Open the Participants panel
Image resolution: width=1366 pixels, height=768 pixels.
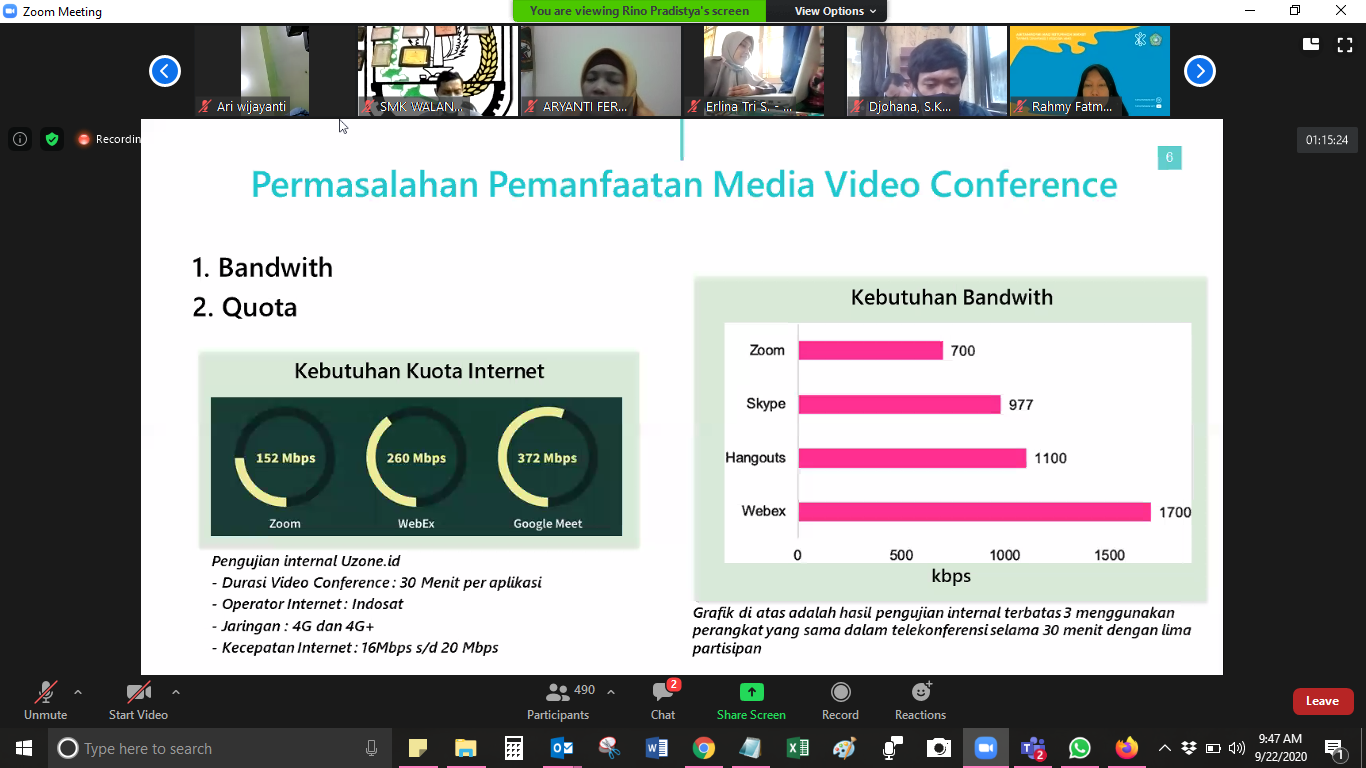[559, 700]
